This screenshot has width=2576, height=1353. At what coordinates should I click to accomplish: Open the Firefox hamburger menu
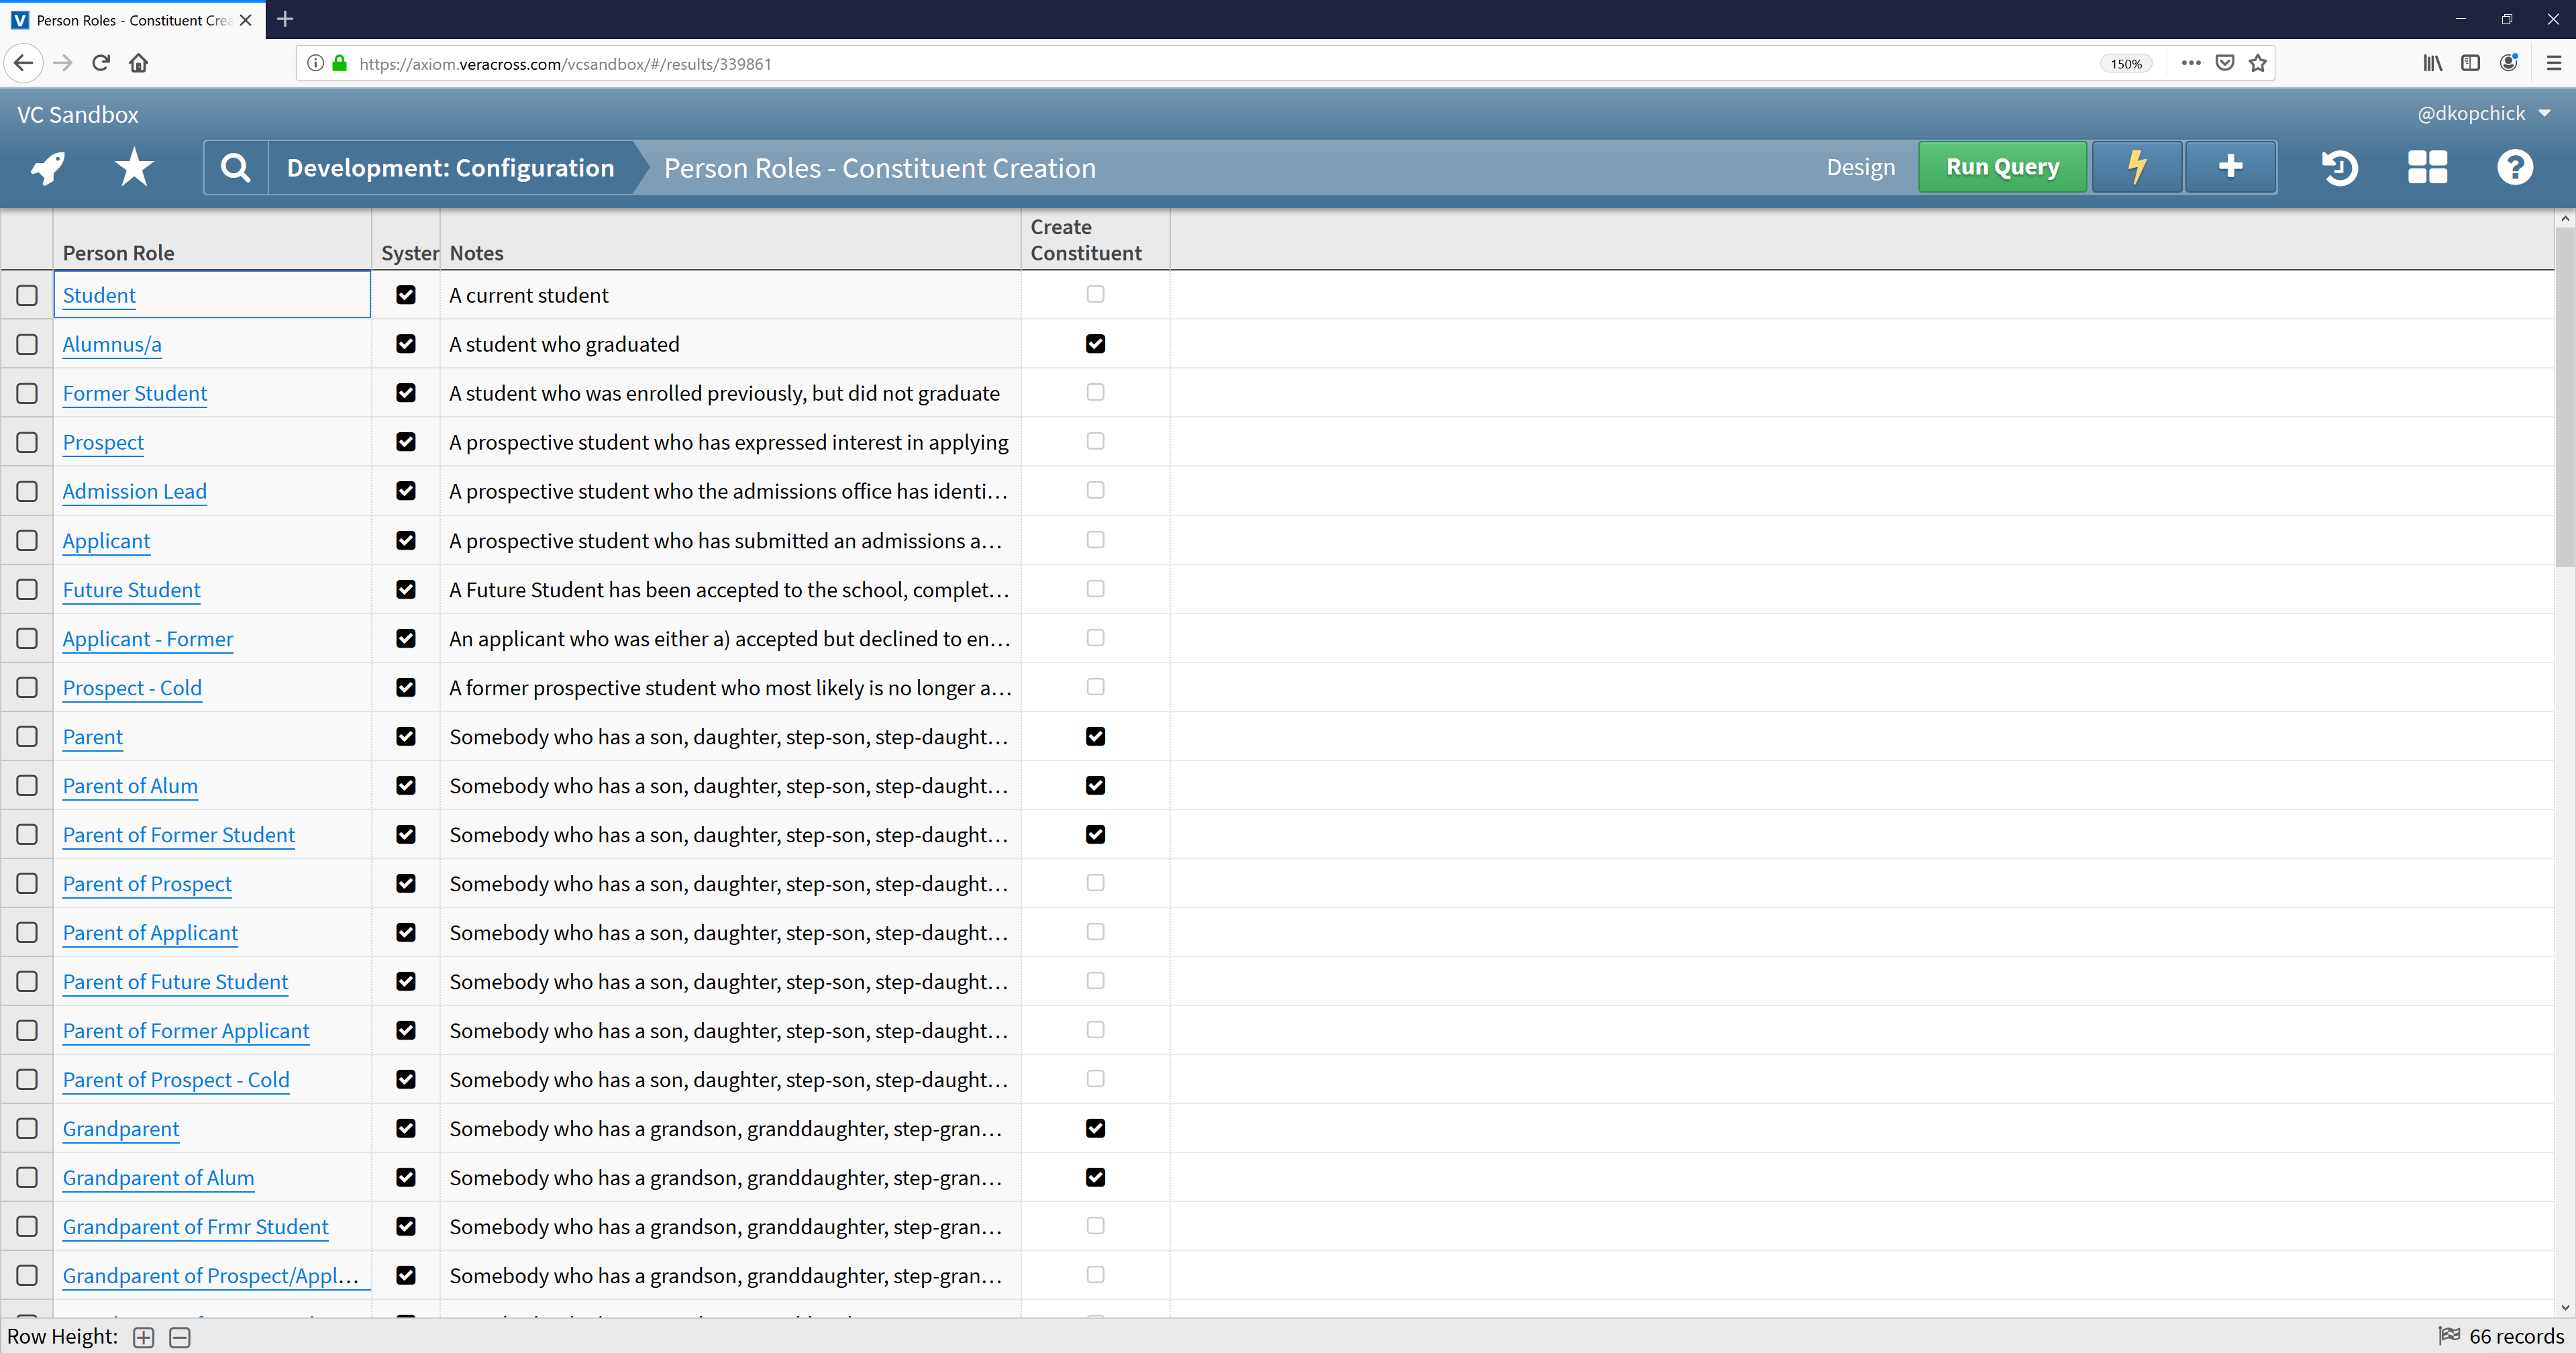[2553, 63]
